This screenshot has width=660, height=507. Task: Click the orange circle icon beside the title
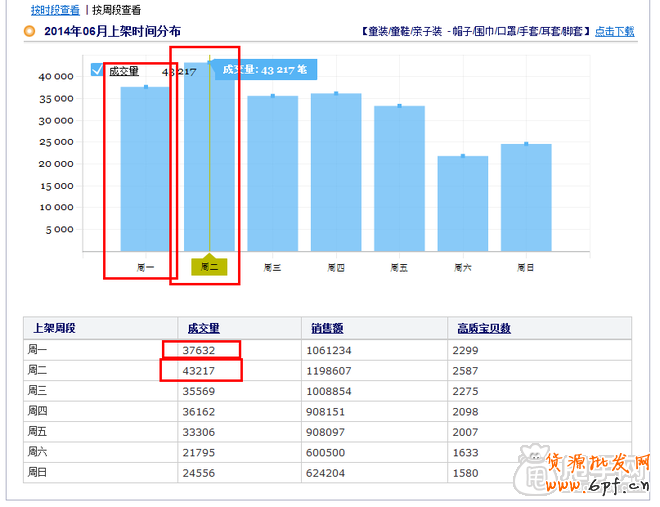pos(29,31)
